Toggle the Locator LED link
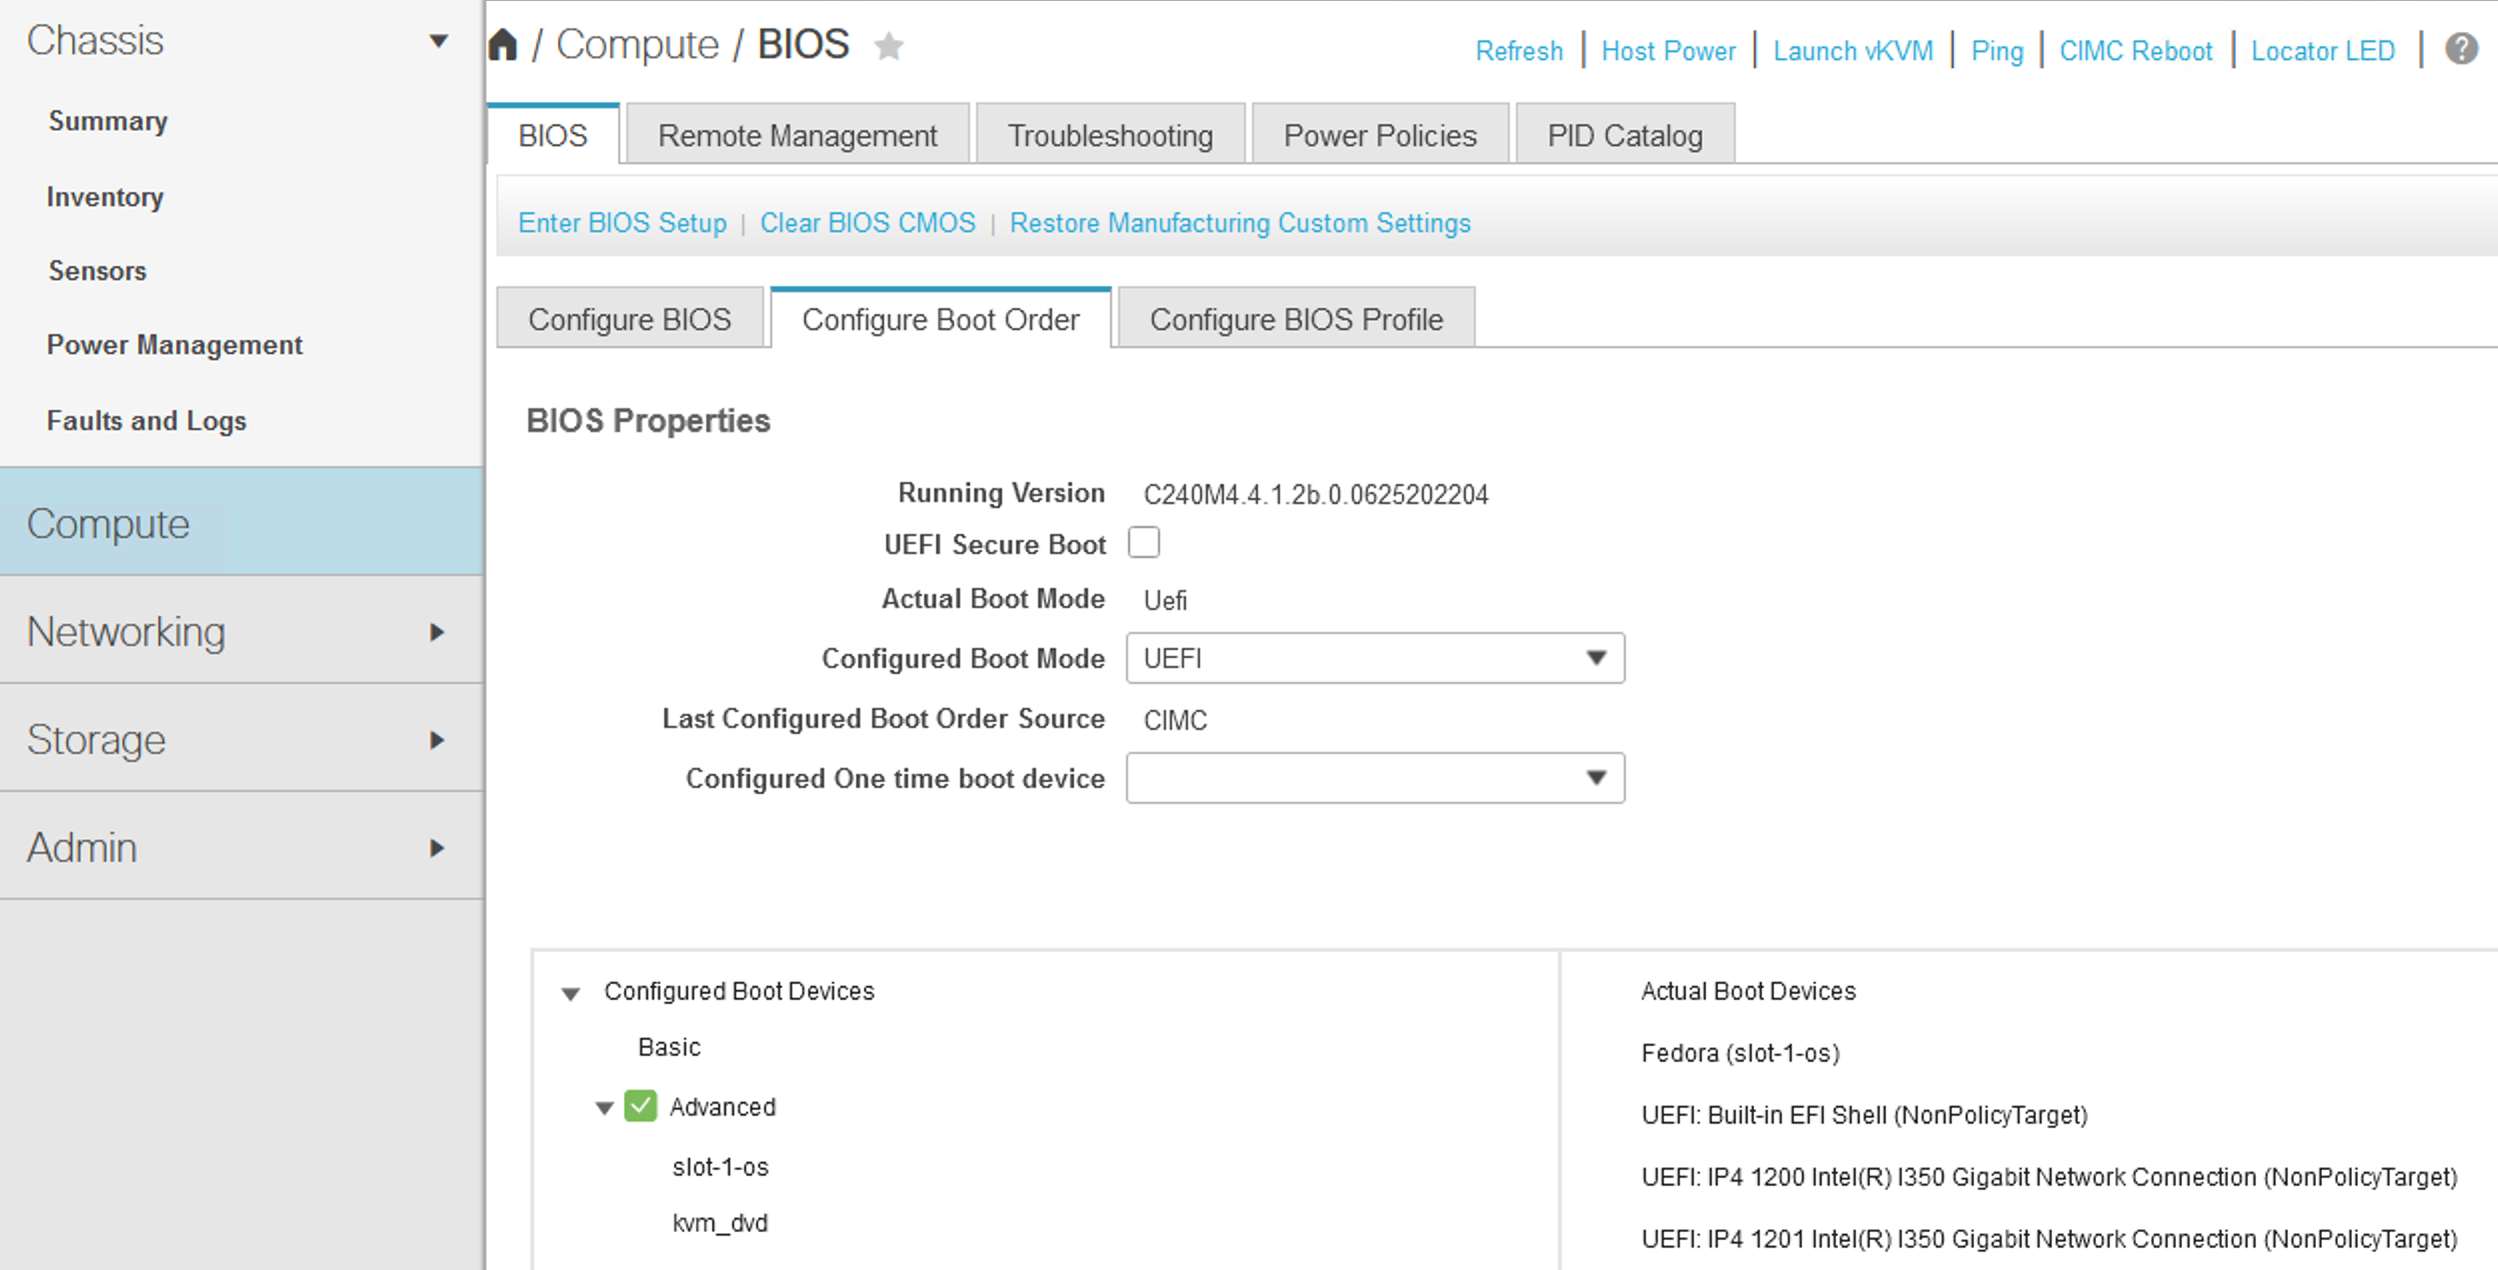The image size is (2498, 1270). tap(2323, 51)
